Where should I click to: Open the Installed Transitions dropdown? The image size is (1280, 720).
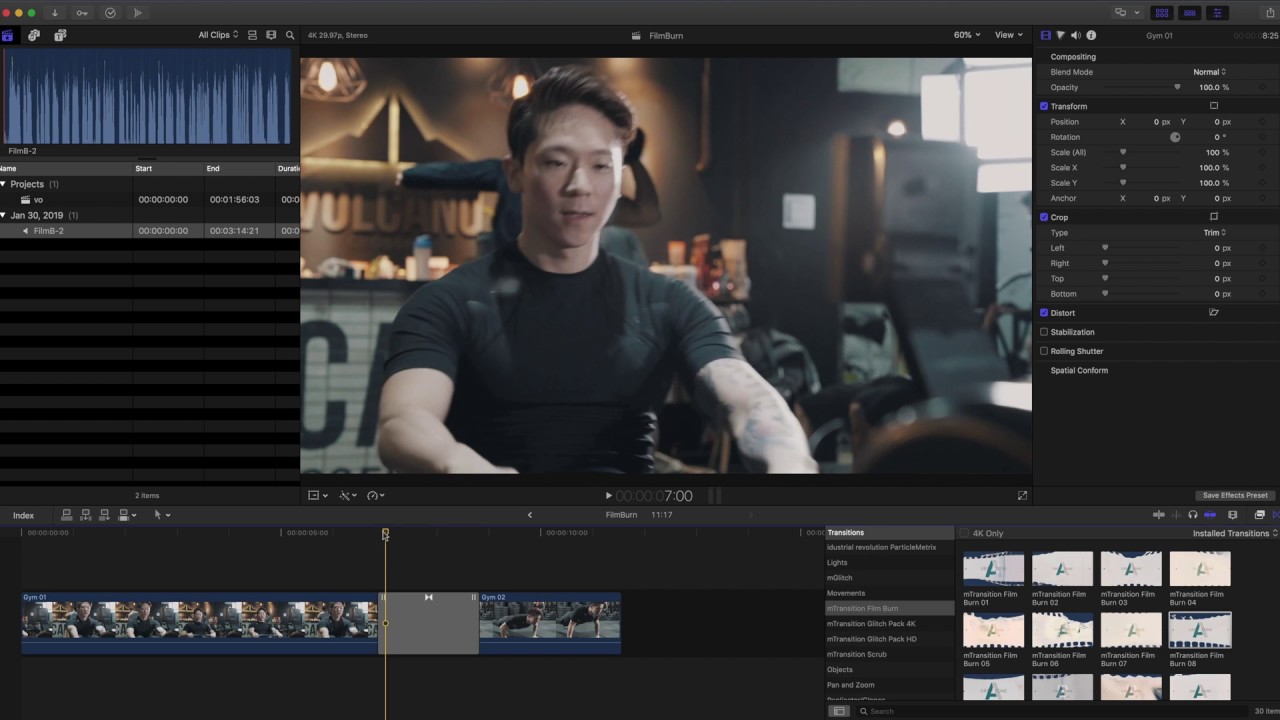click(x=1232, y=533)
